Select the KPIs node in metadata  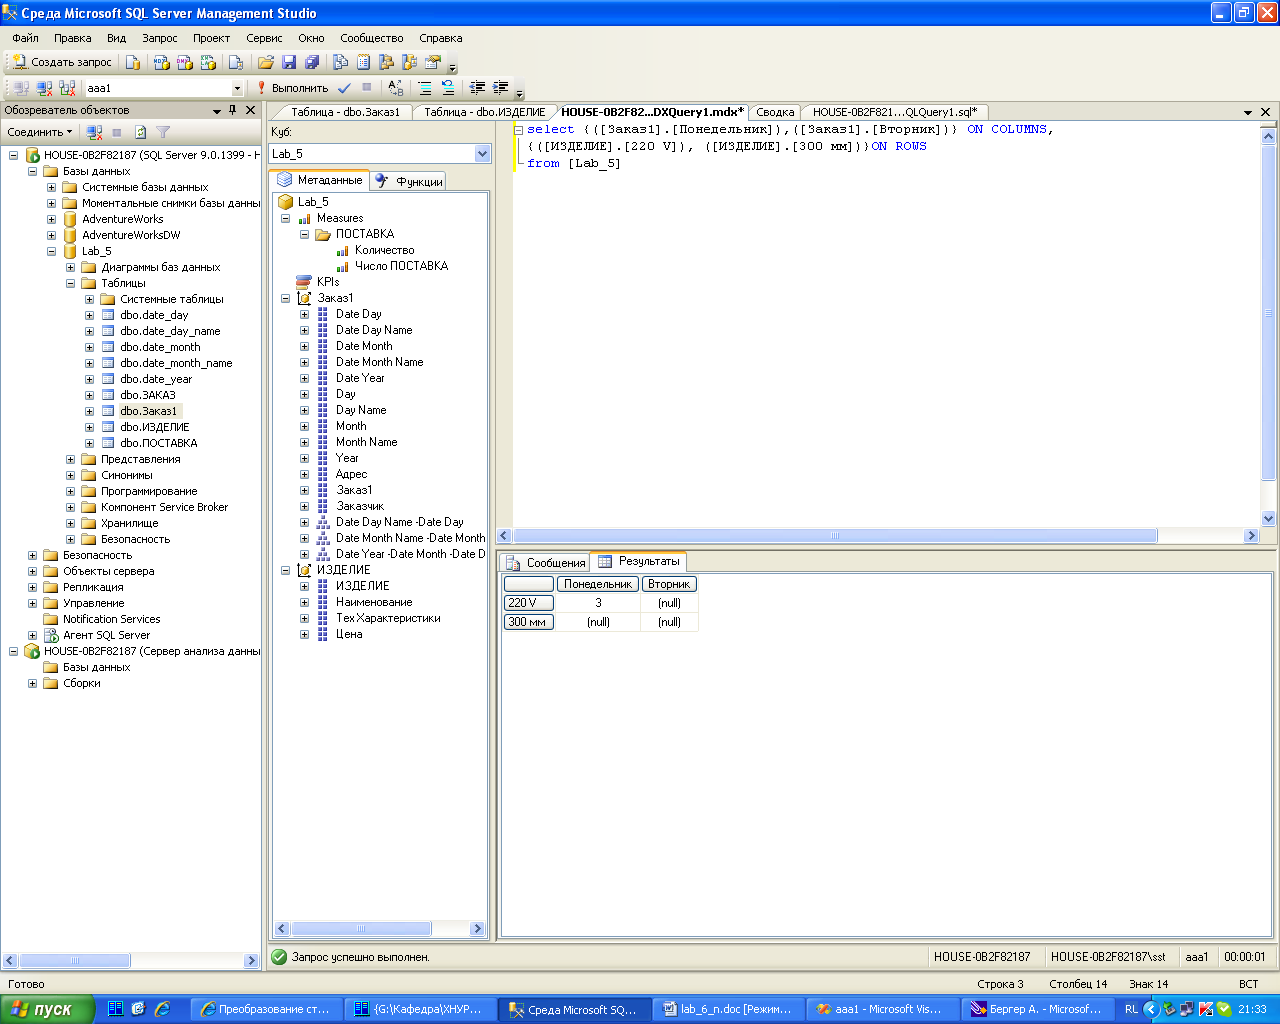328,282
